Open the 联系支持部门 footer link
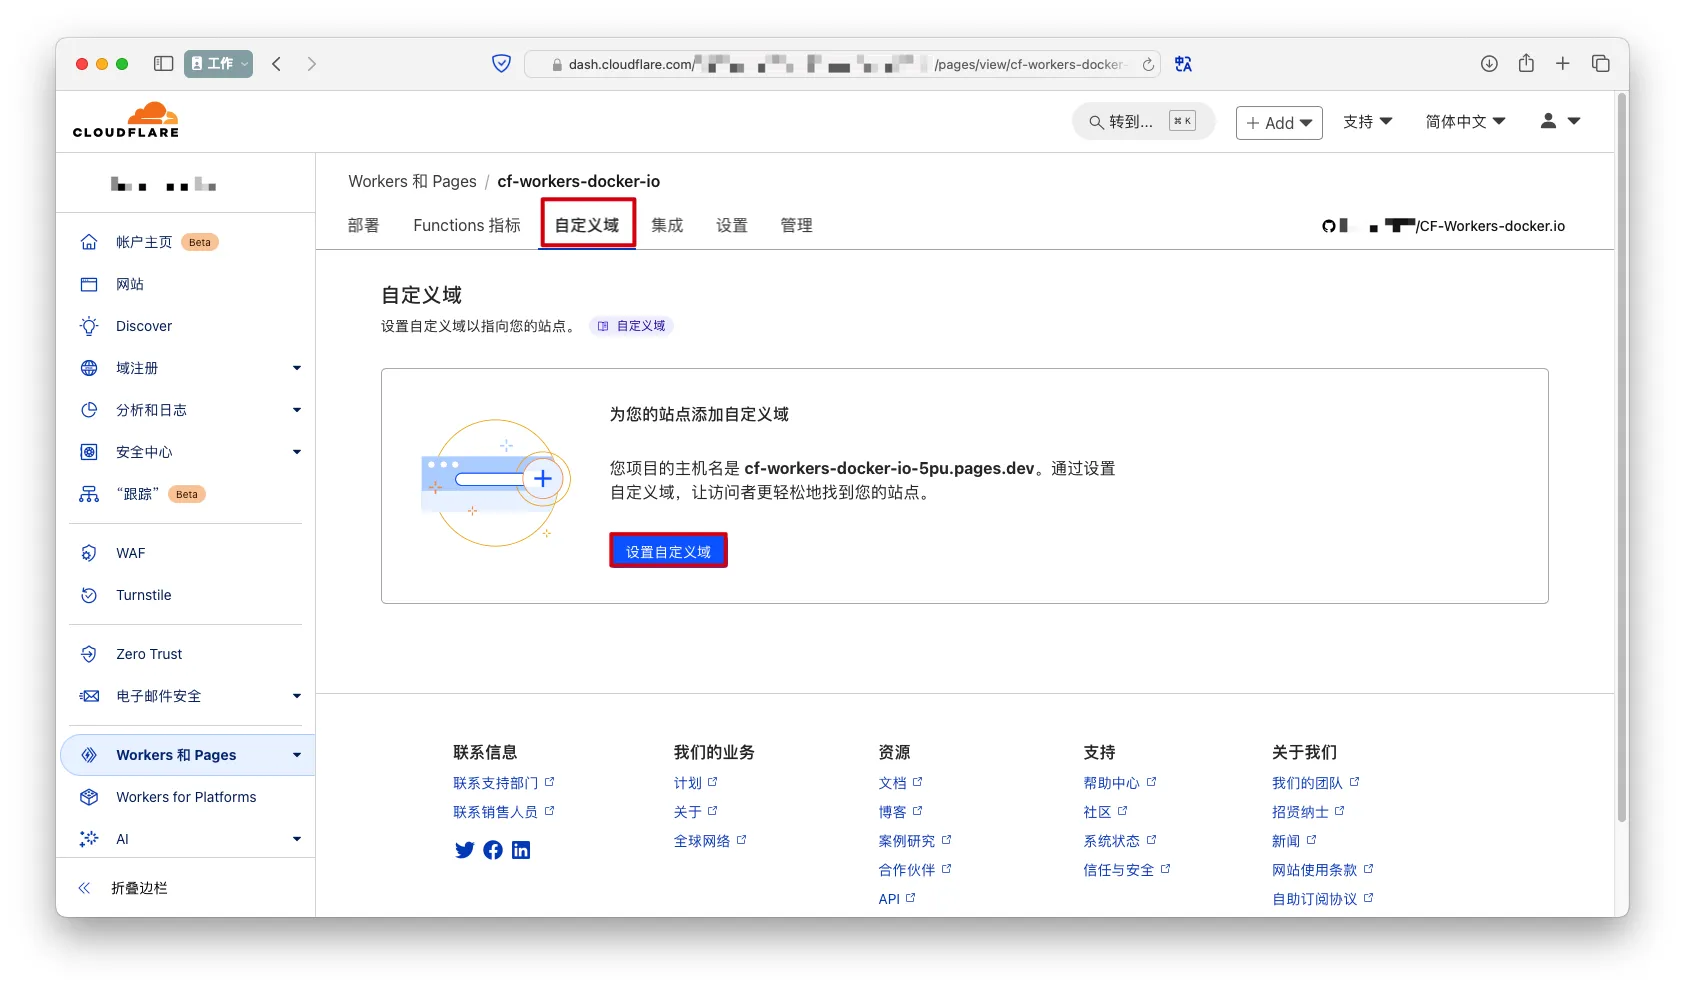This screenshot has height=991, width=1685. [x=504, y=783]
